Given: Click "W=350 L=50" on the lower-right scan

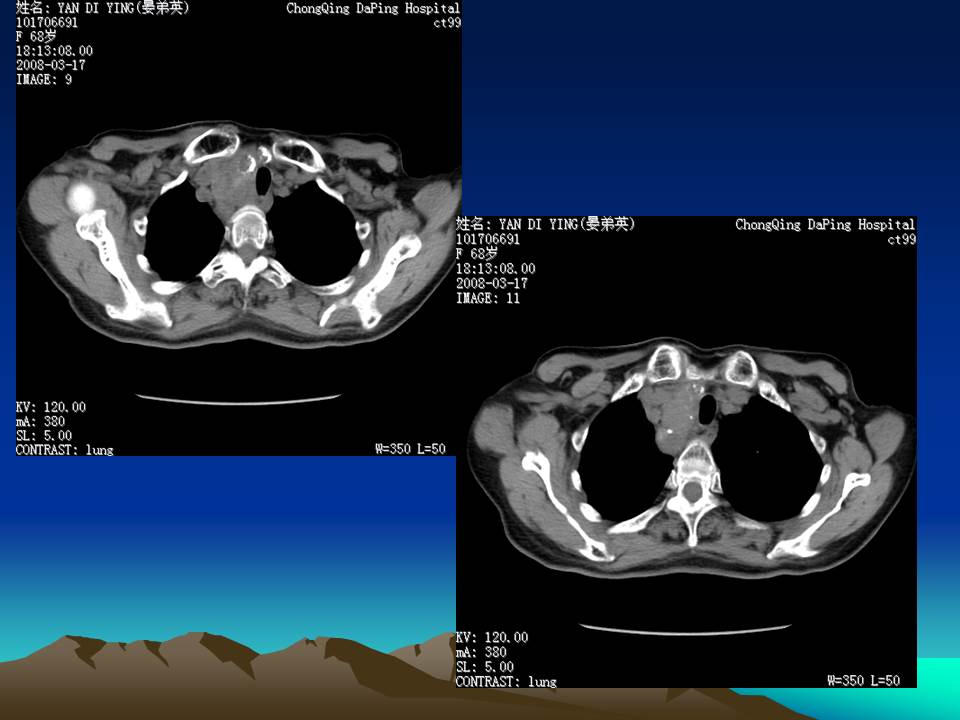Looking at the screenshot, I should pyautogui.click(x=863, y=681).
